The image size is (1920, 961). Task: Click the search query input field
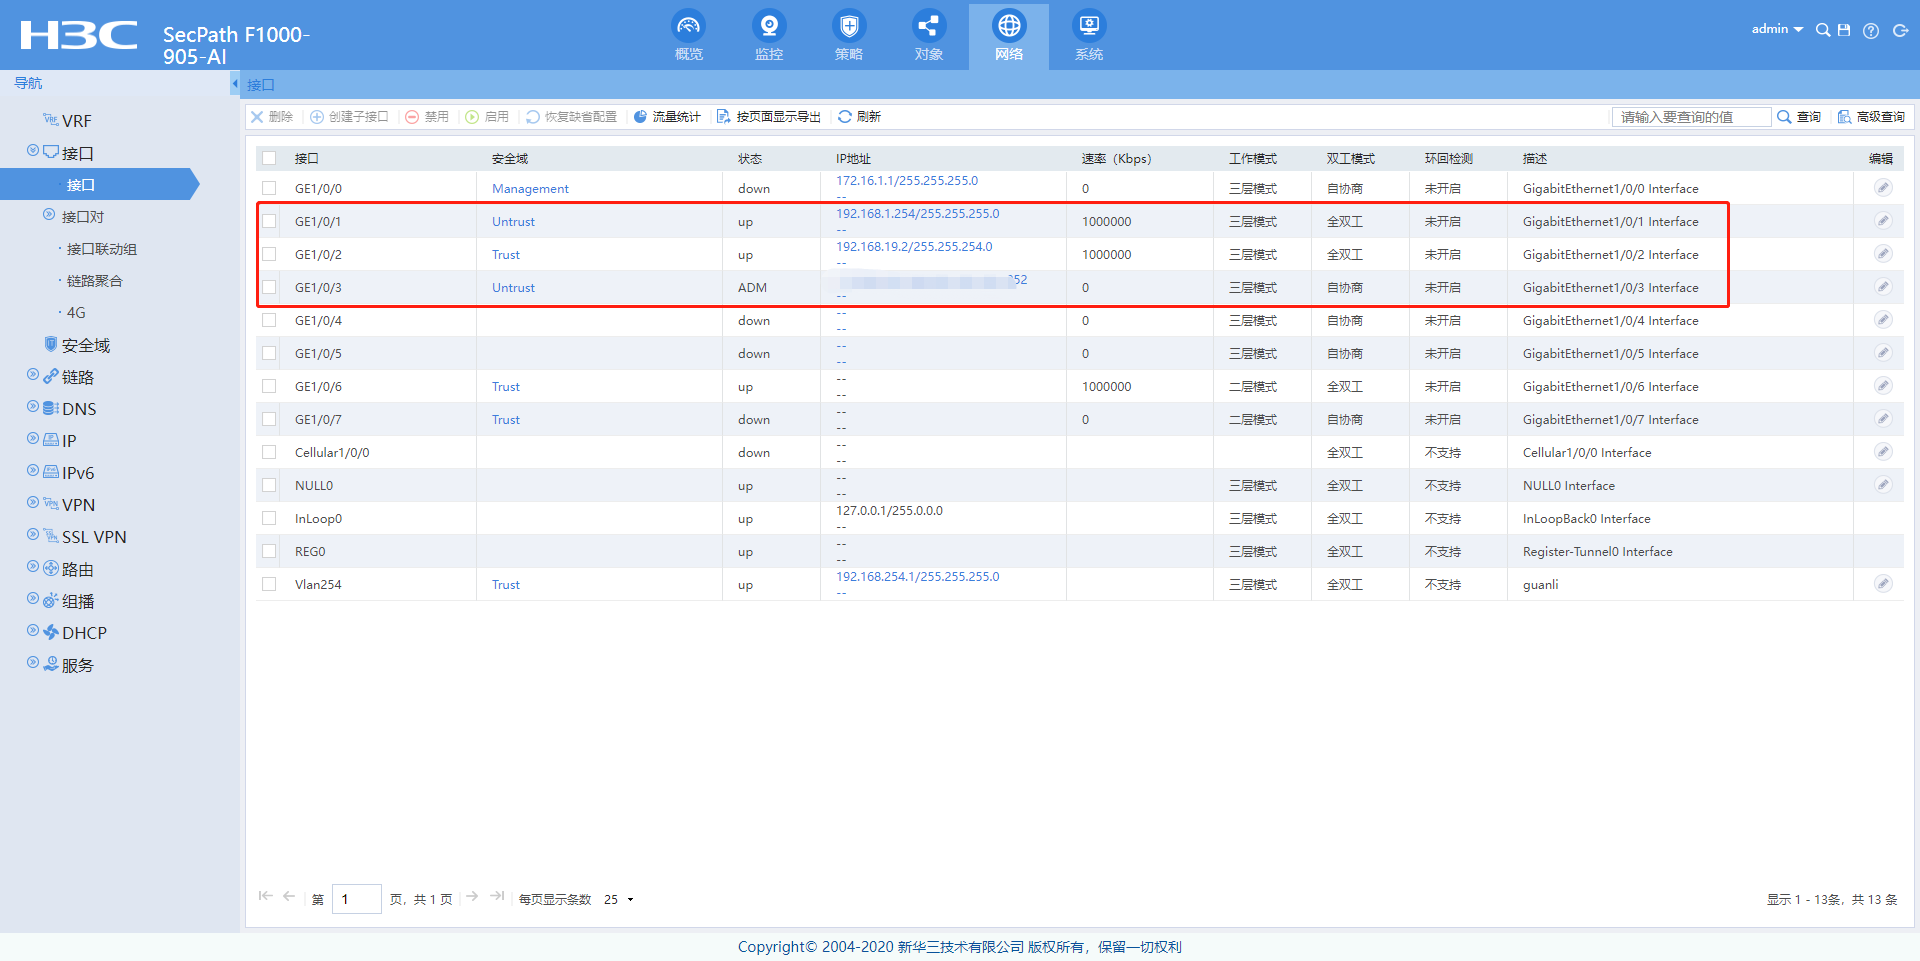coord(1690,117)
